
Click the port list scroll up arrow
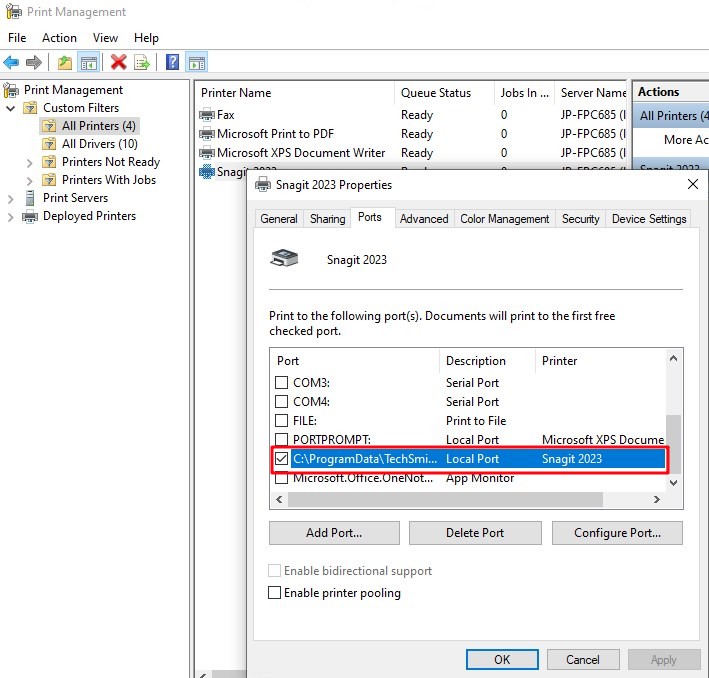(x=673, y=359)
